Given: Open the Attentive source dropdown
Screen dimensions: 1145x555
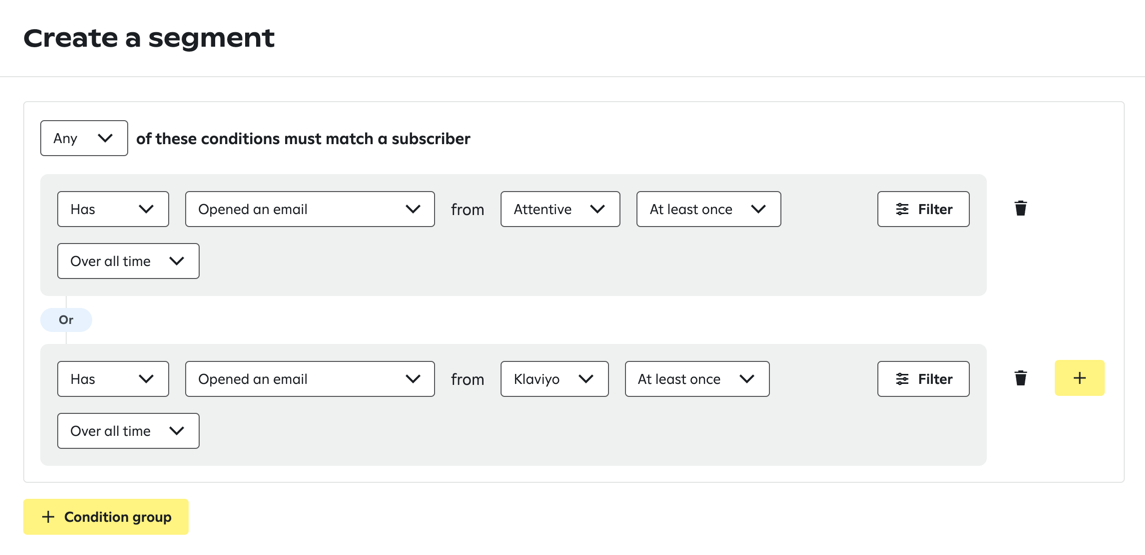Looking at the screenshot, I should [560, 209].
